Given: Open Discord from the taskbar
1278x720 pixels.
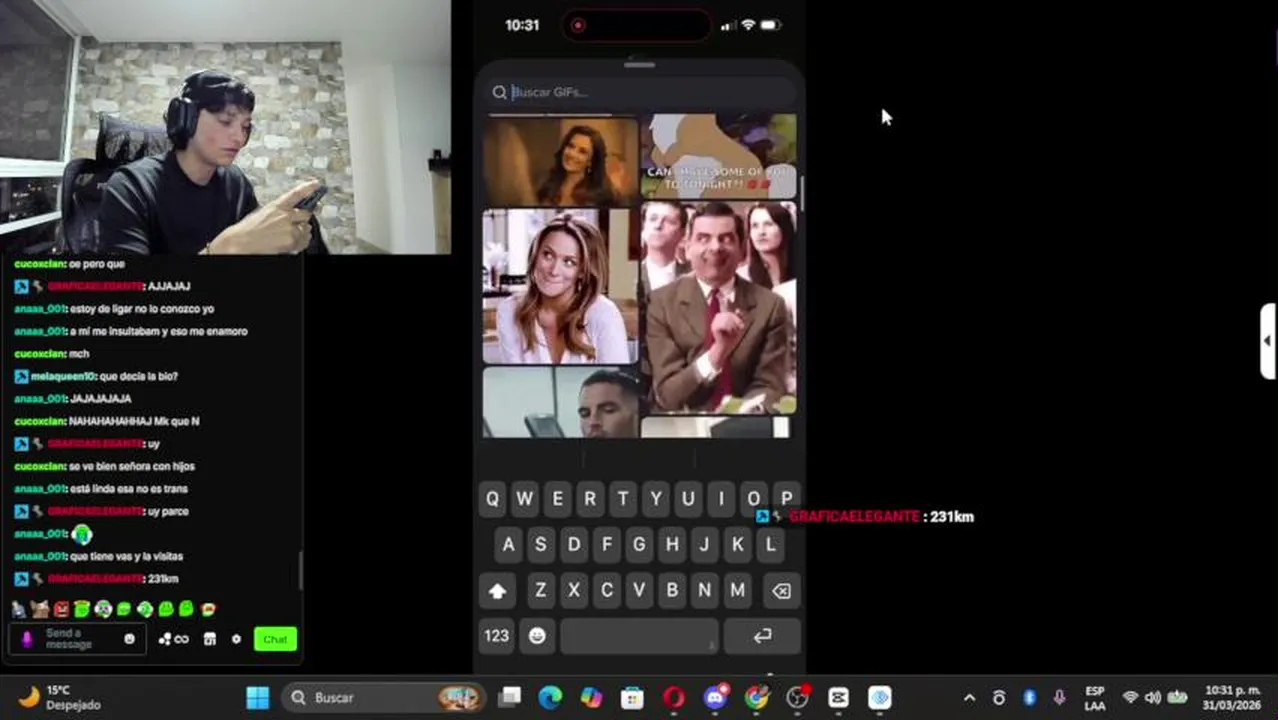Looking at the screenshot, I should pyautogui.click(x=715, y=697).
